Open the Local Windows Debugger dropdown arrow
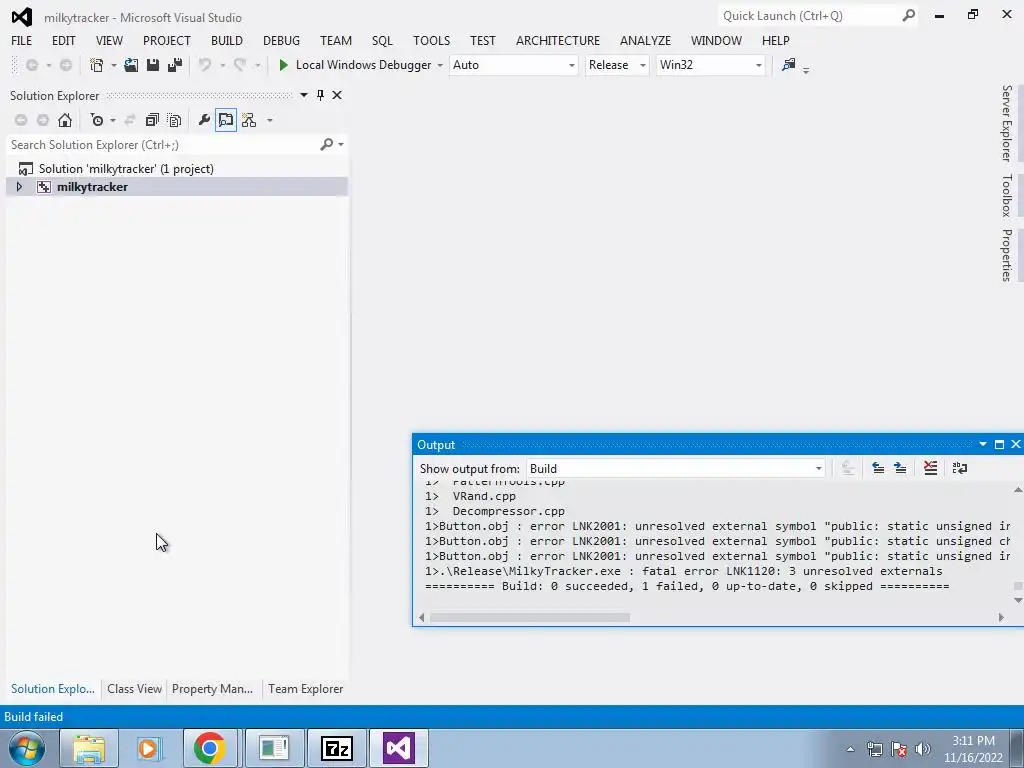1024x768 pixels. [x=440, y=65]
